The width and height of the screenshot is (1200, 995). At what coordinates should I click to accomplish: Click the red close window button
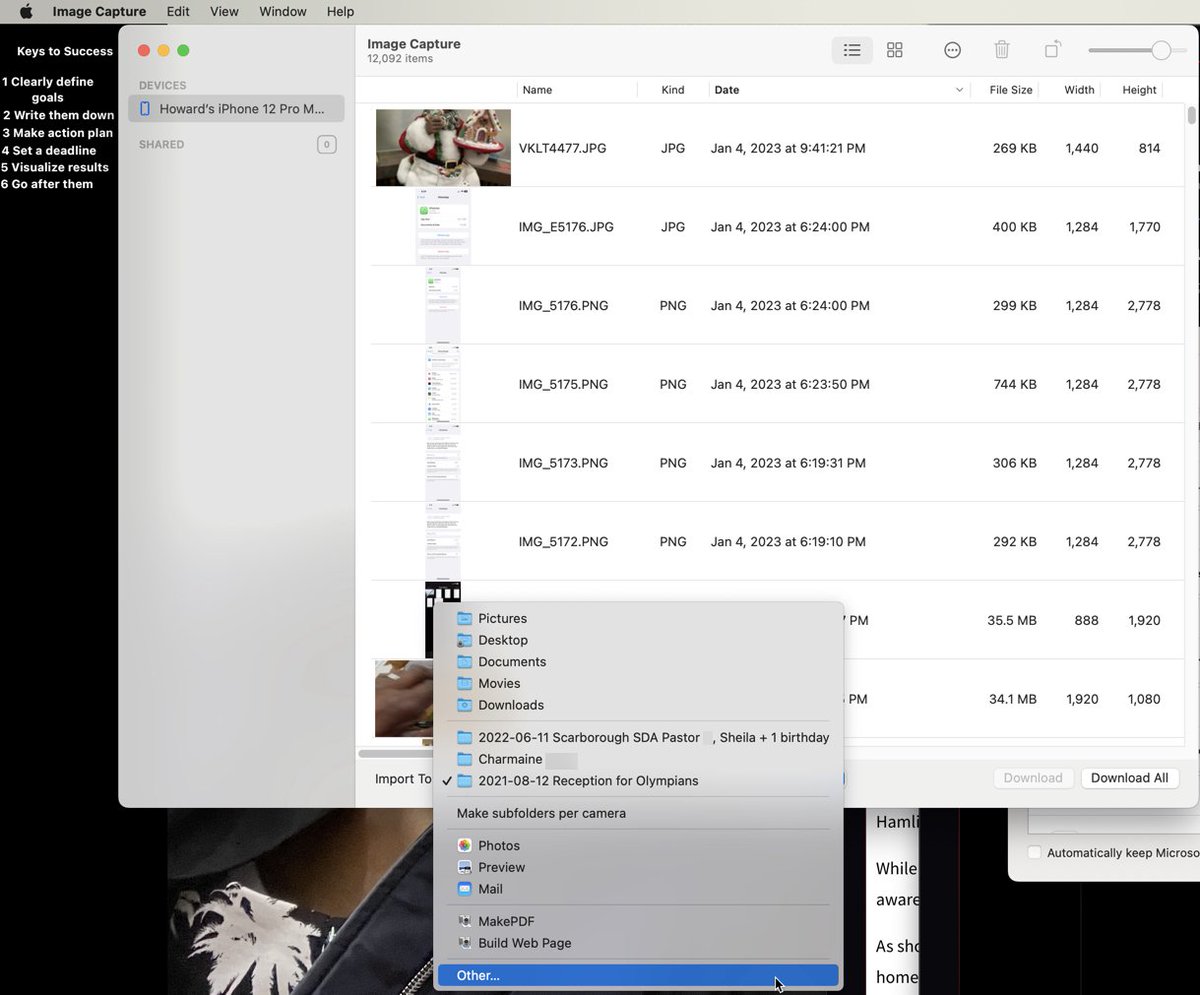pos(143,51)
